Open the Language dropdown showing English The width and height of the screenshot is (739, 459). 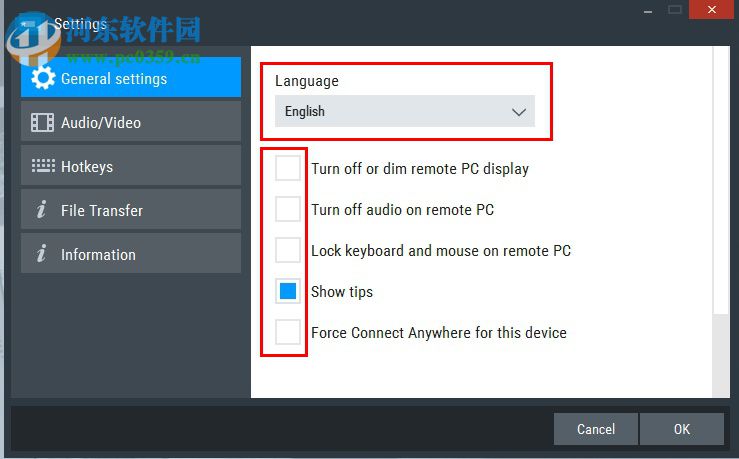click(404, 111)
